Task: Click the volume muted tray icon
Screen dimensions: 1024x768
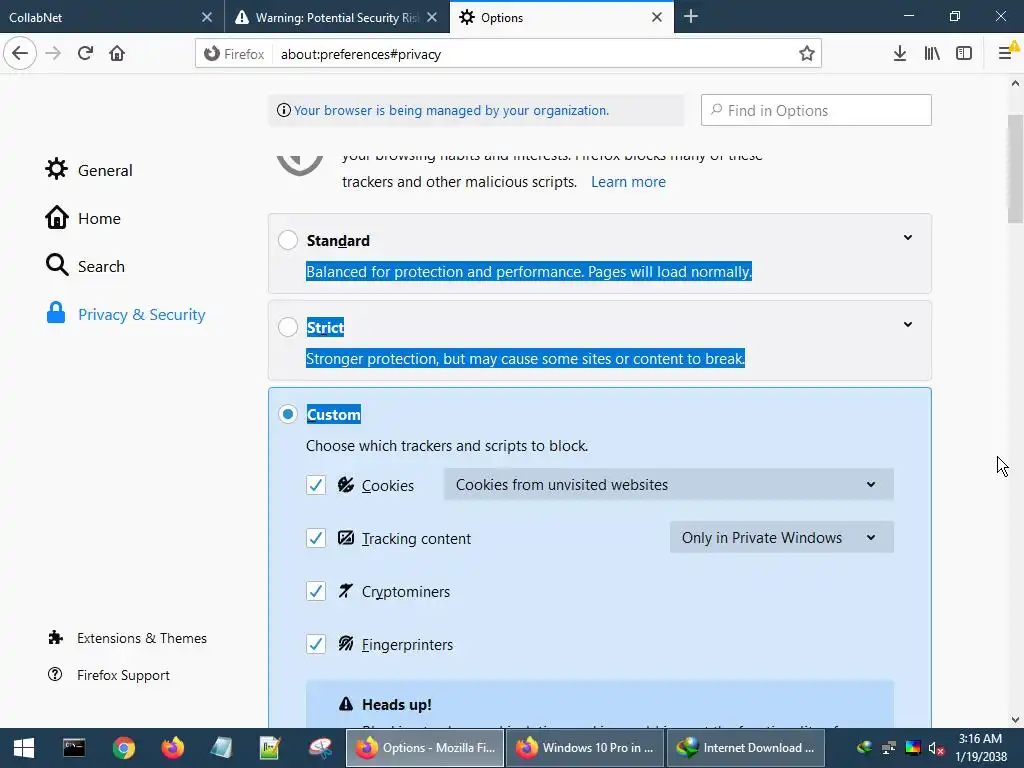Action: (x=936, y=748)
